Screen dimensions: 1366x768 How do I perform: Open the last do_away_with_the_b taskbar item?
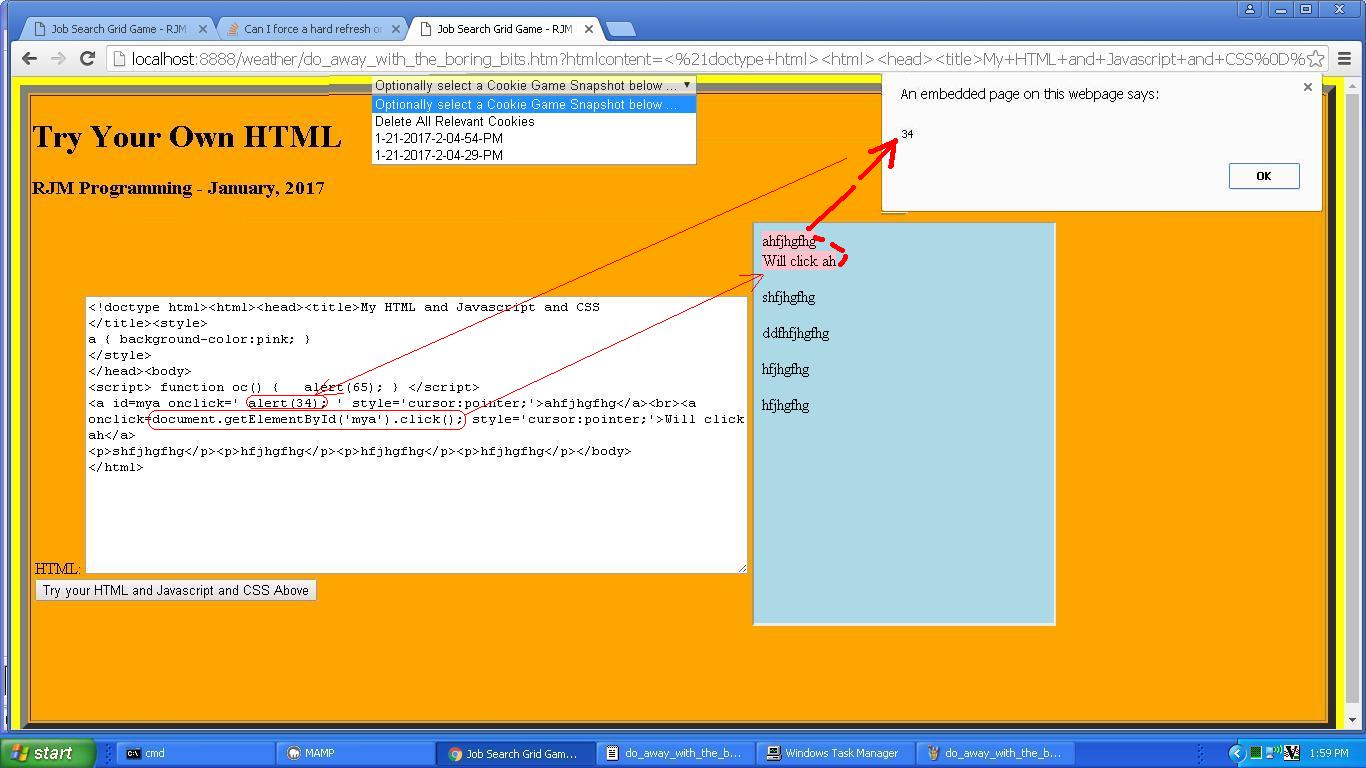[x=994, y=753]
